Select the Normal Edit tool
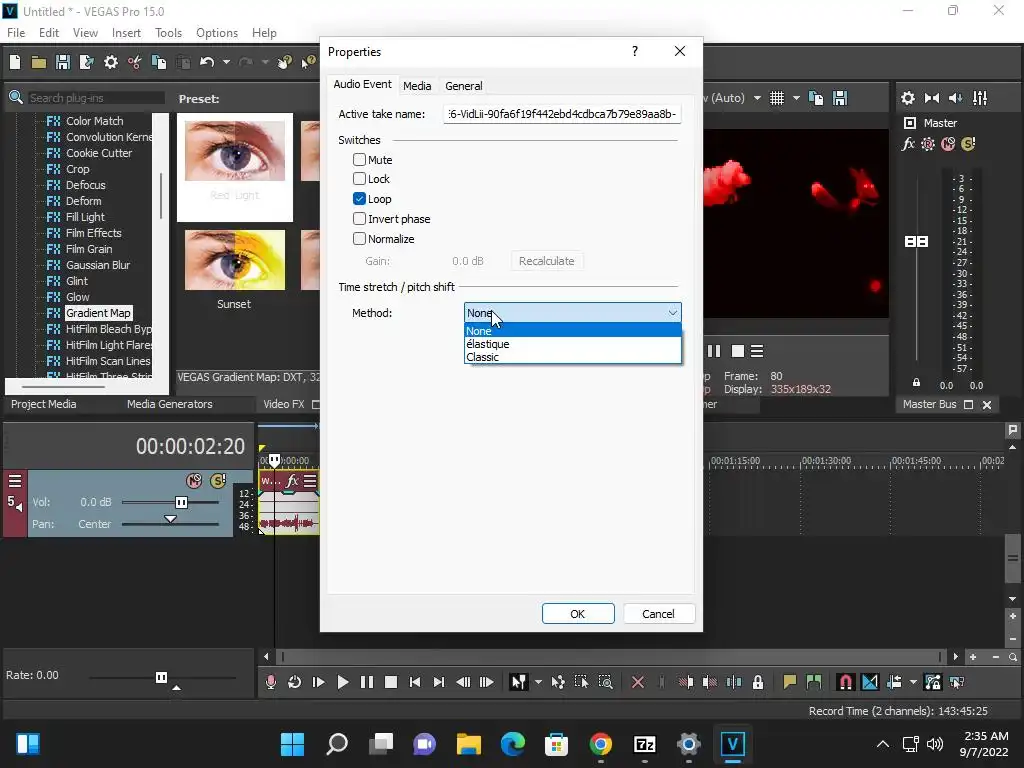The image size is (1024, 768). click(x=519, y=682)
